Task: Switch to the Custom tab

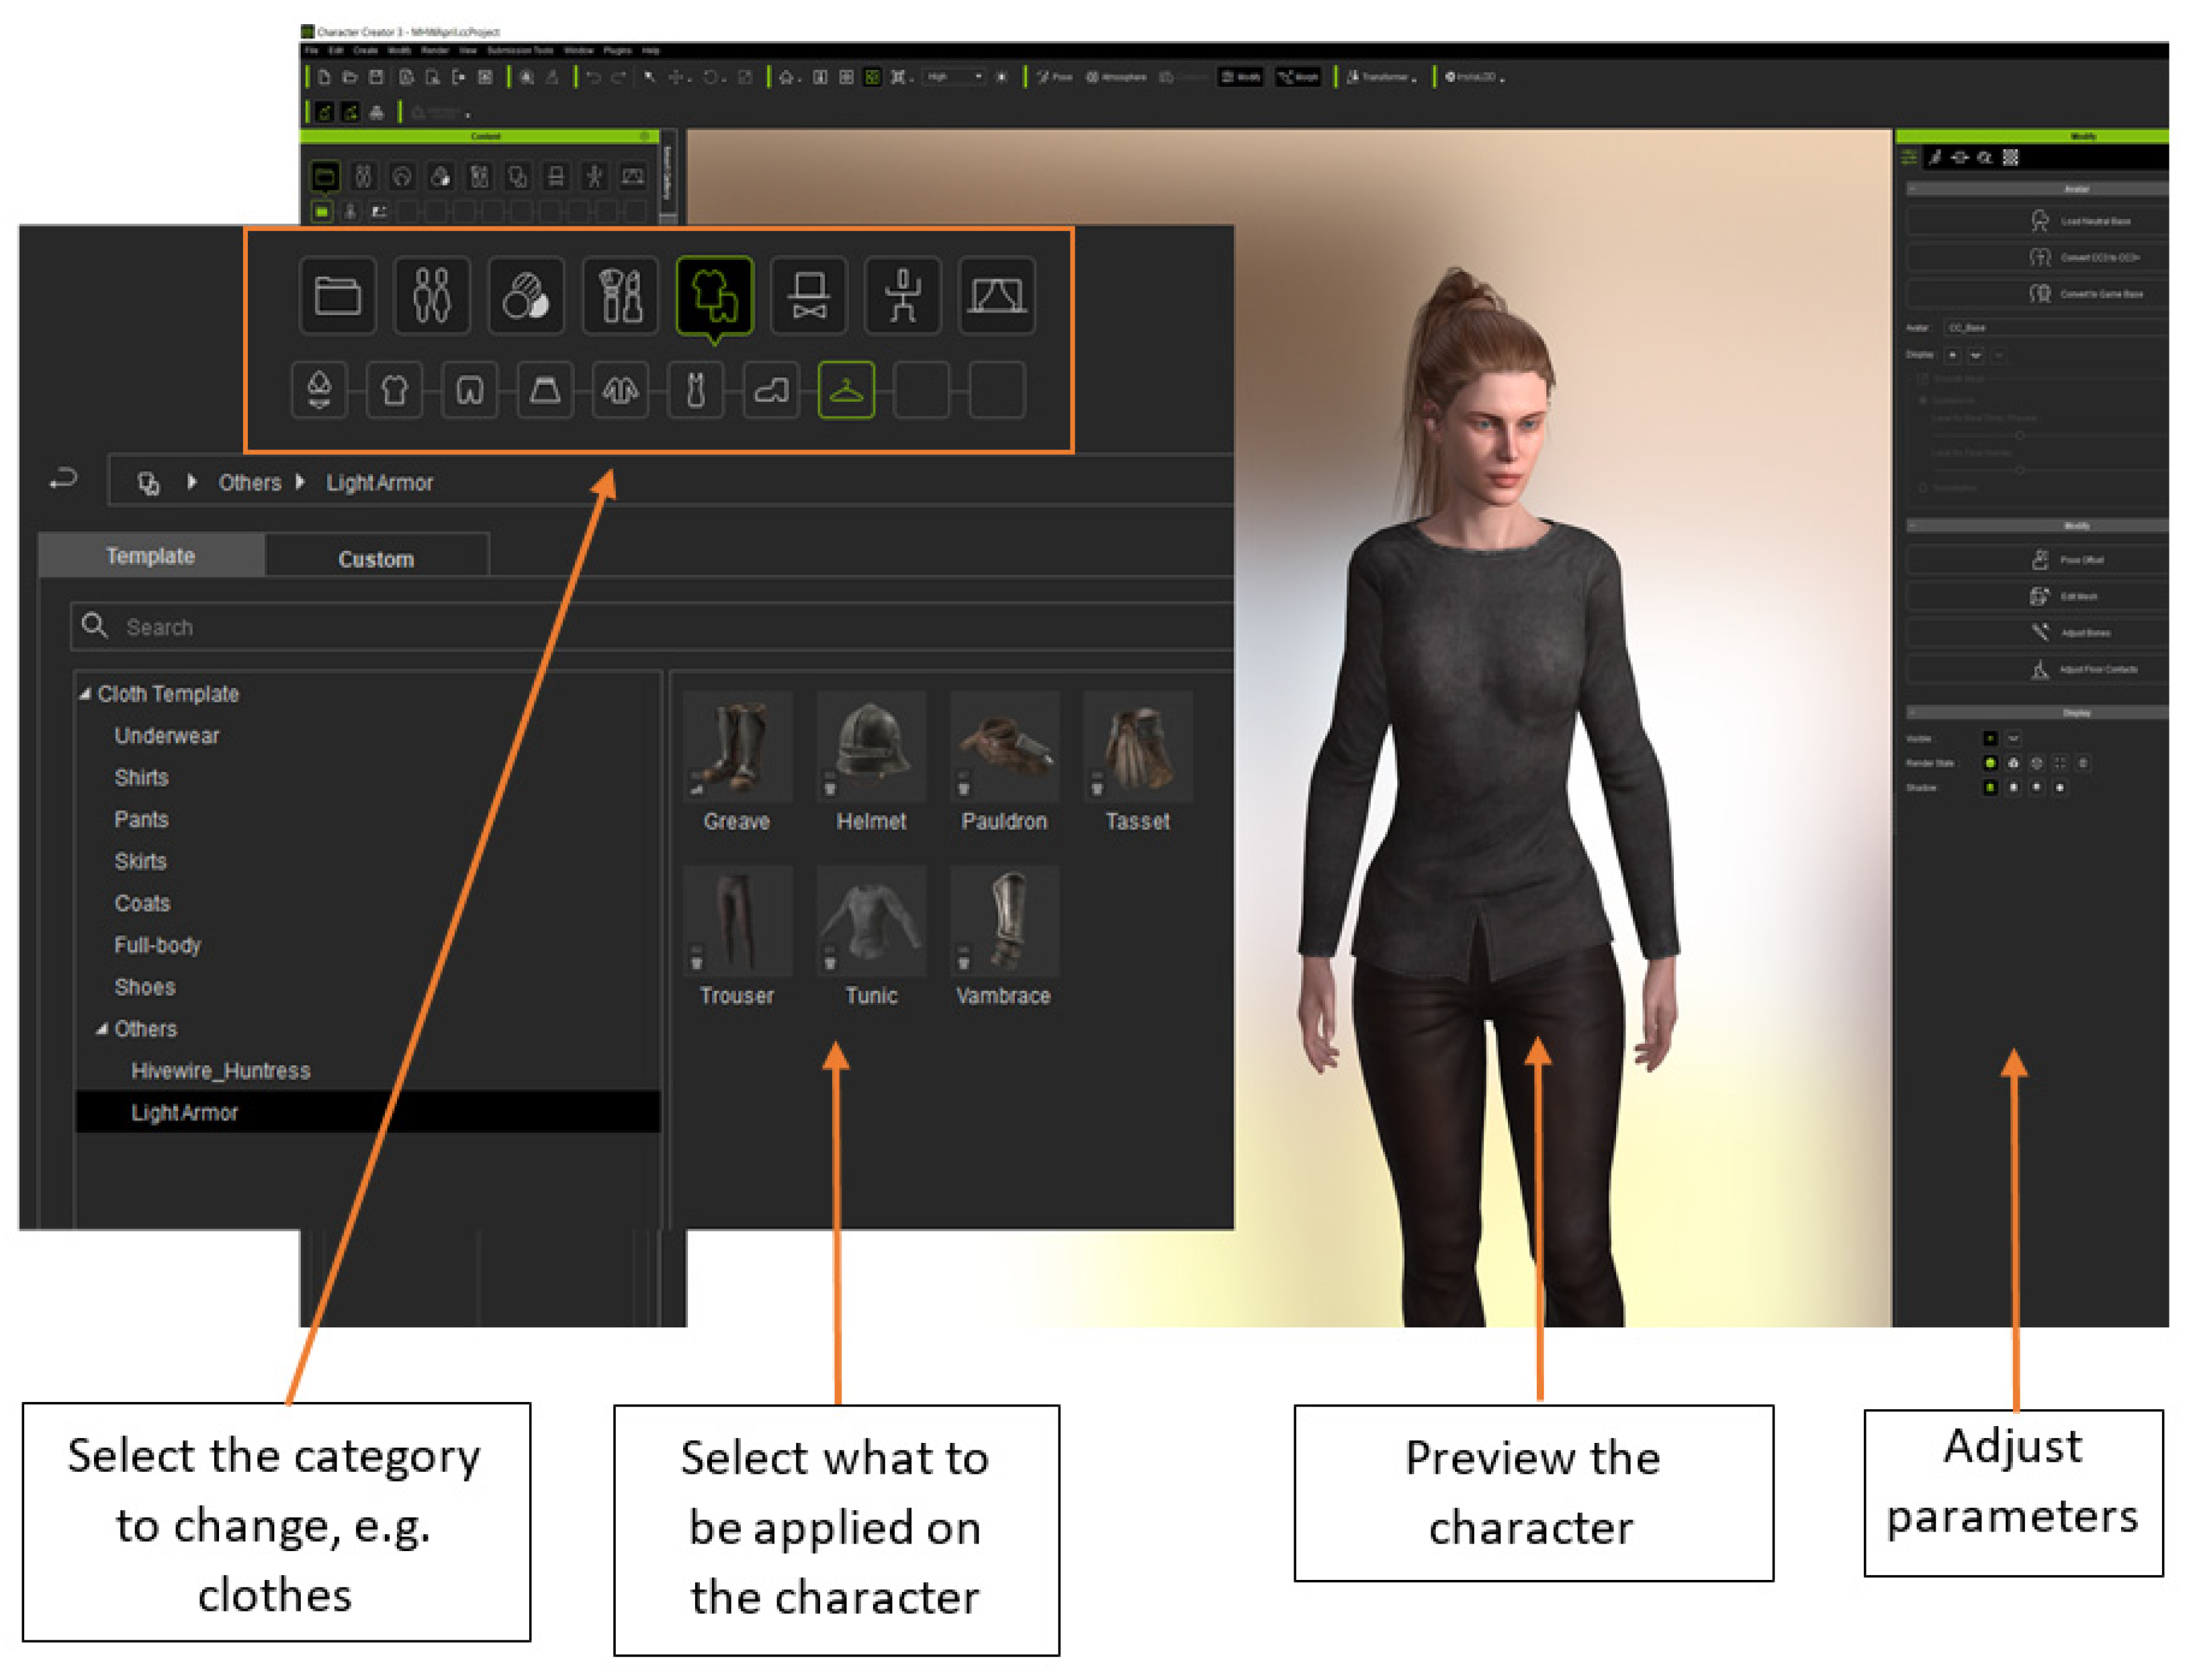Action: coord(376,558)
